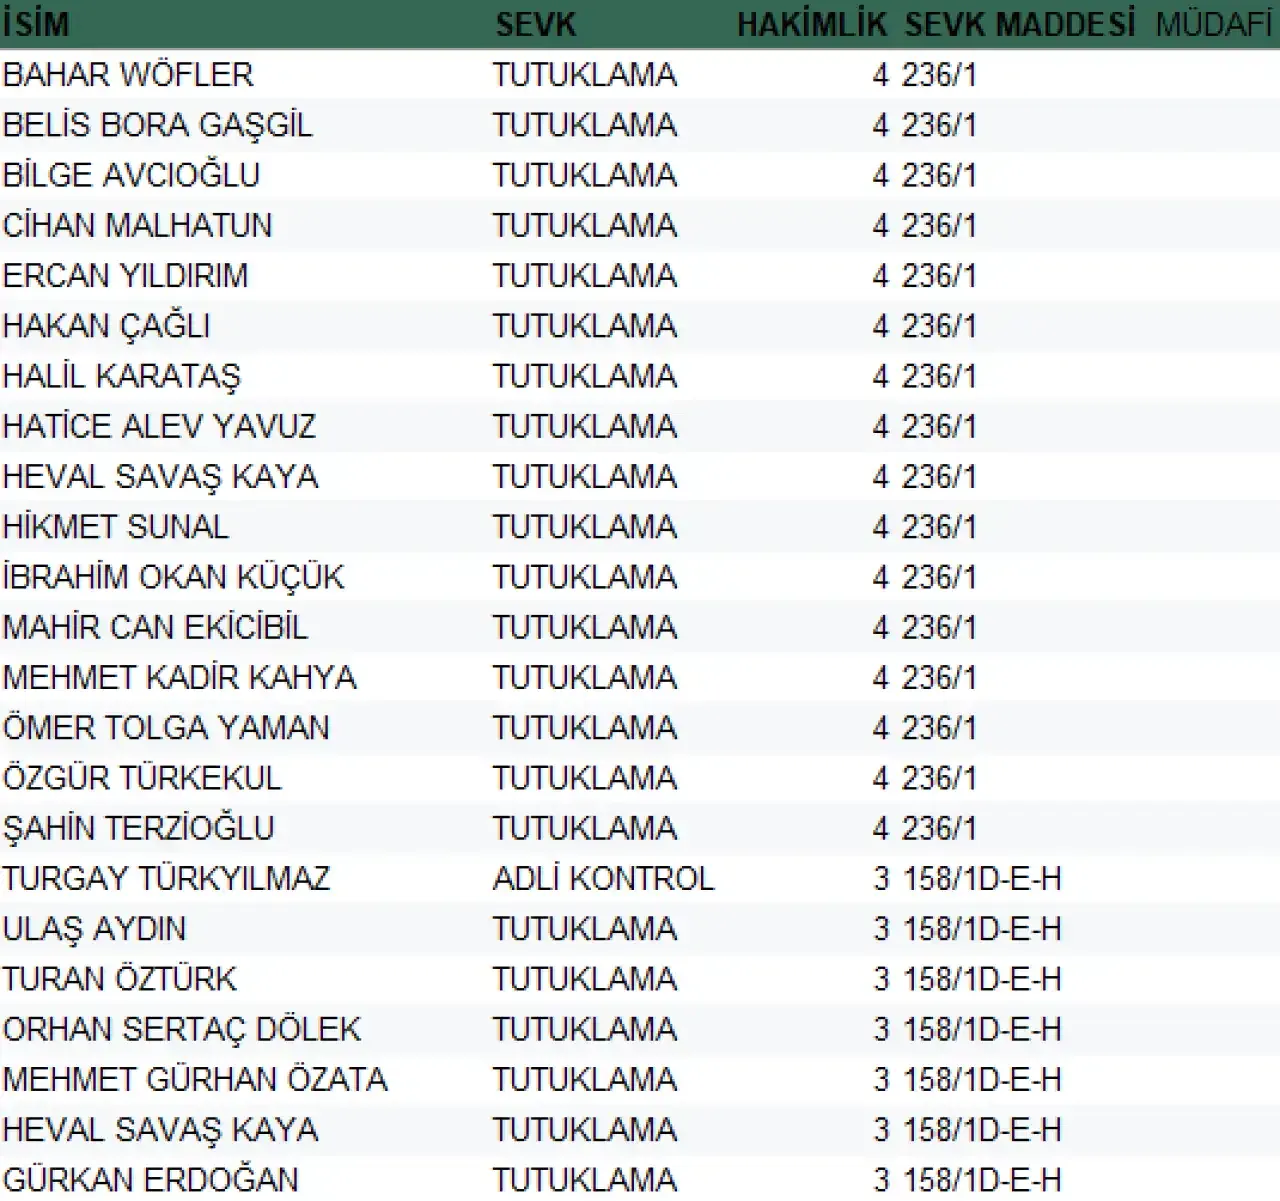Click the İSİM column header

tap(36, 24)
